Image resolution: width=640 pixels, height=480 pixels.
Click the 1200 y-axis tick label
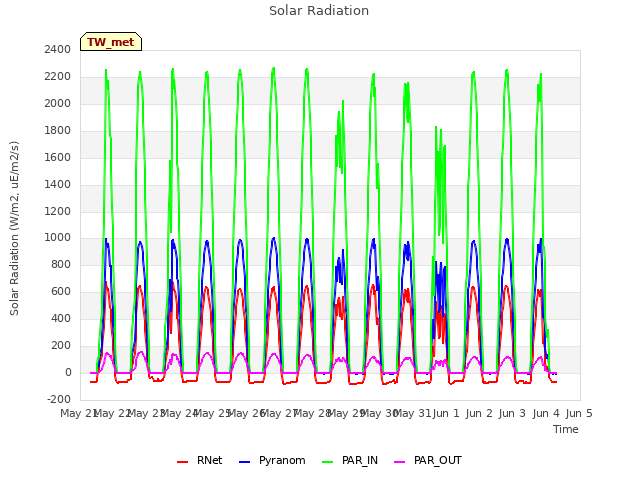click(x=58, y=211)
